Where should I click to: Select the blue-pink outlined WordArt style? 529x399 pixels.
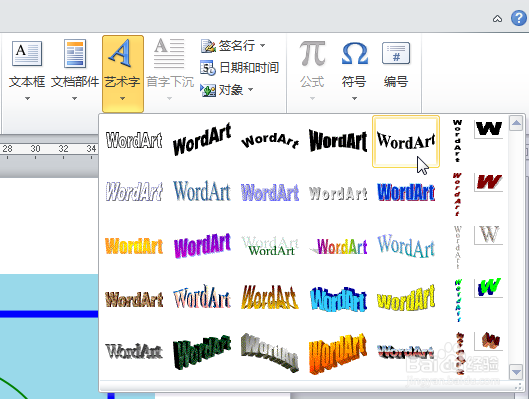click(x=202, y=297)
